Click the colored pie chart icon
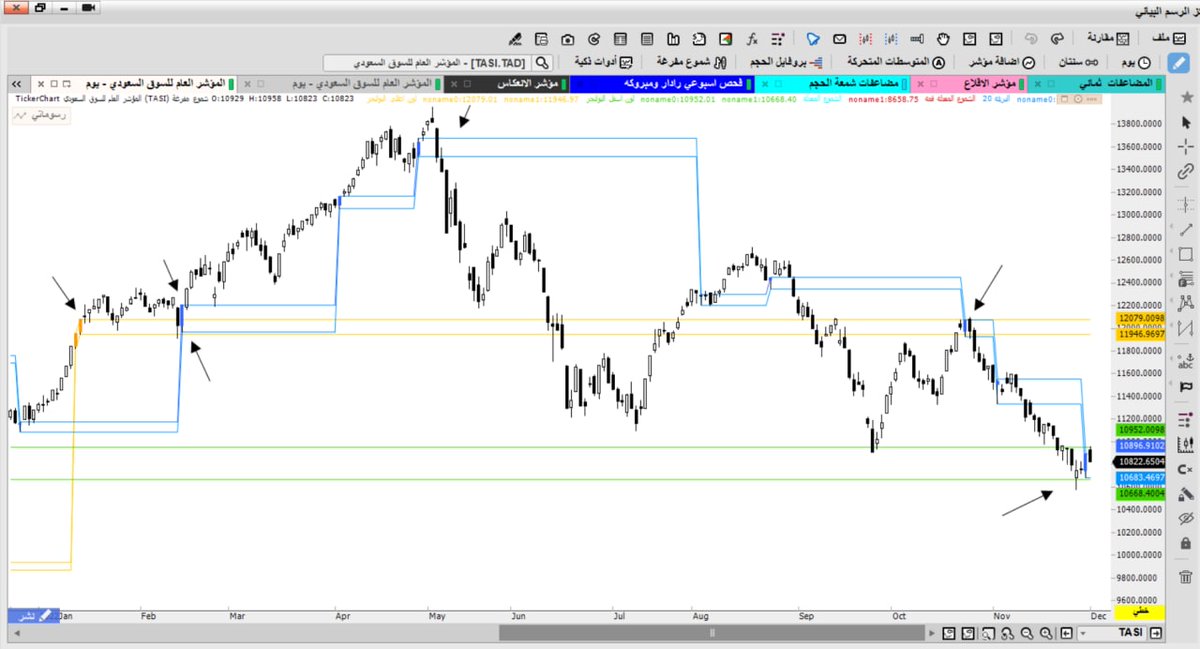Screen dimensions: 1200x649 (724, 39)
